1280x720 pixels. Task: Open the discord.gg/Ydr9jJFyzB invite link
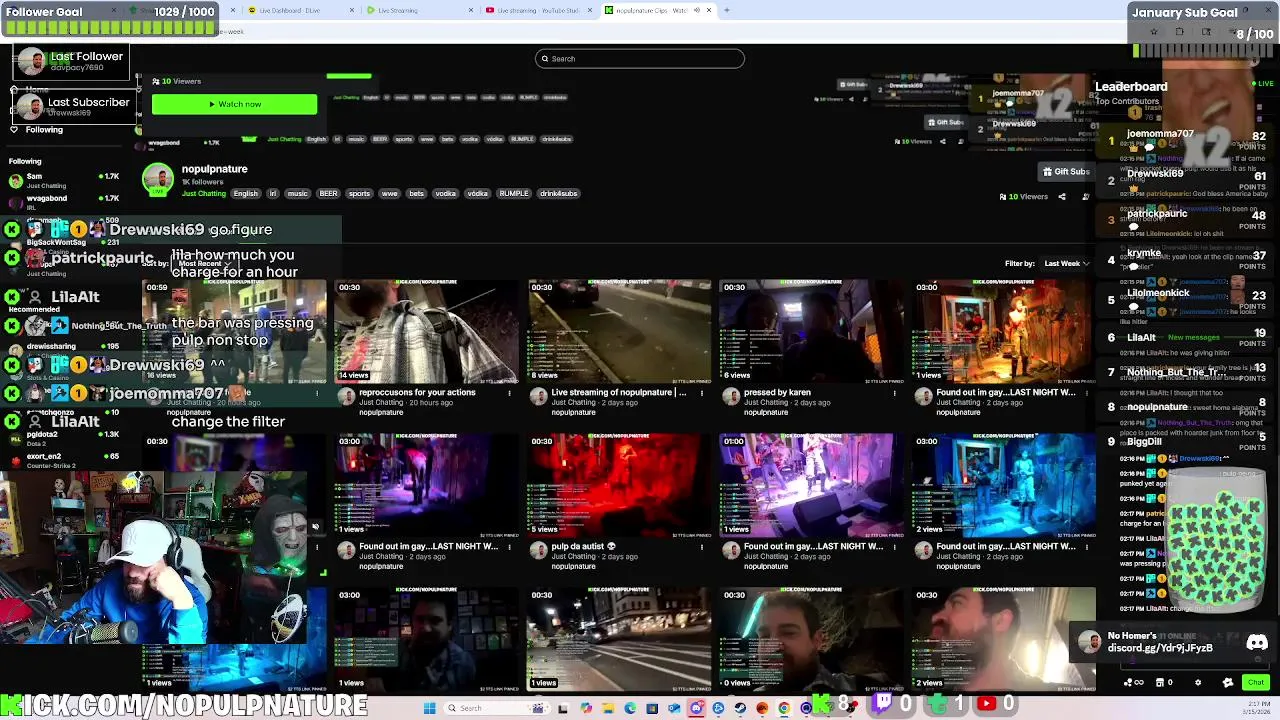pos(1160,648)
